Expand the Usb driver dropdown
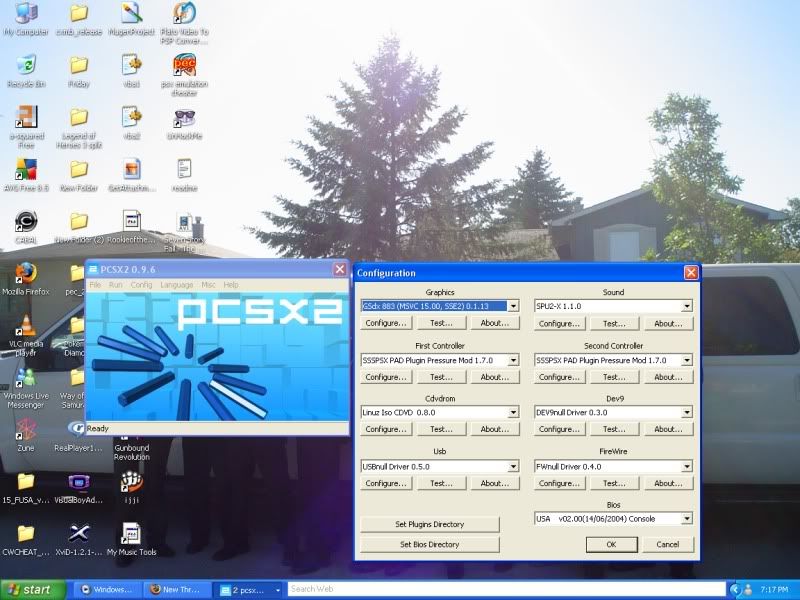Viewport: 800px width, 600px height. tap(513, 466)
